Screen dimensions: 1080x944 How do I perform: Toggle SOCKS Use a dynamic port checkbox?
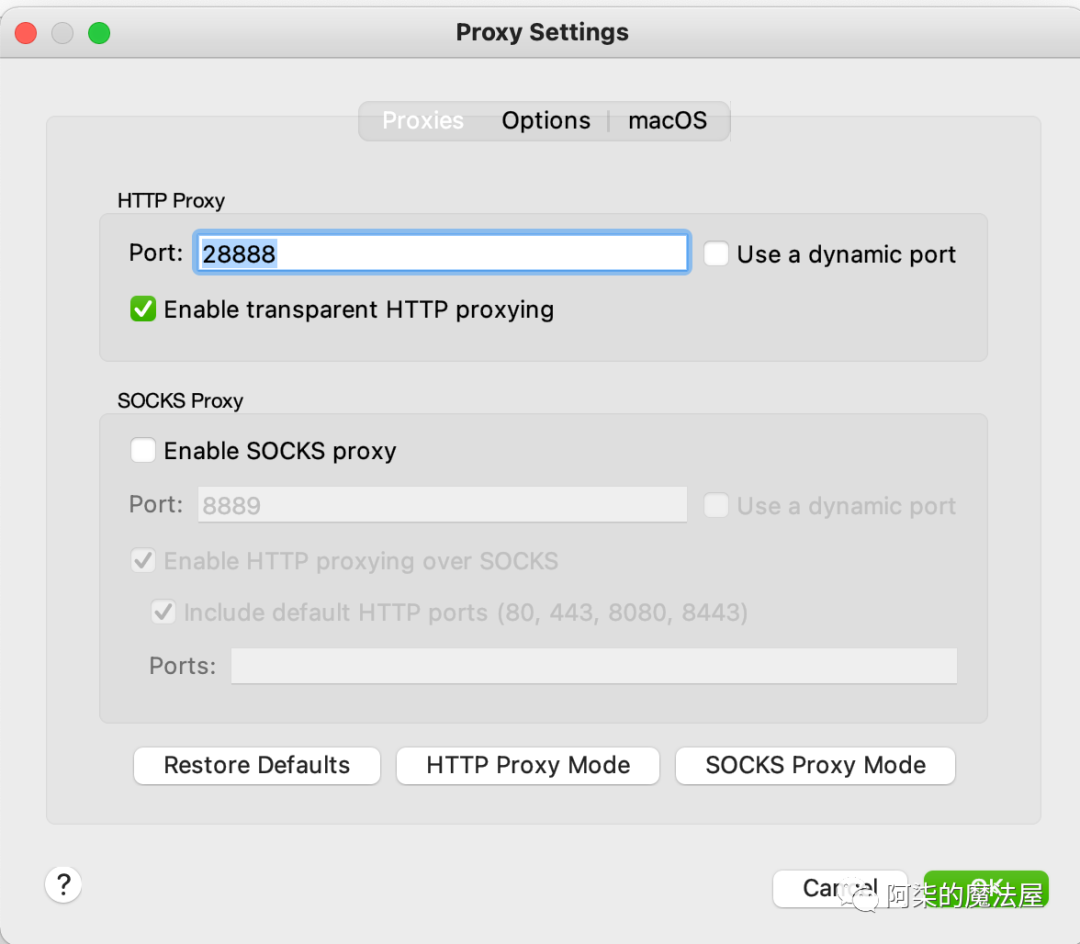click(x=716, y=506)
